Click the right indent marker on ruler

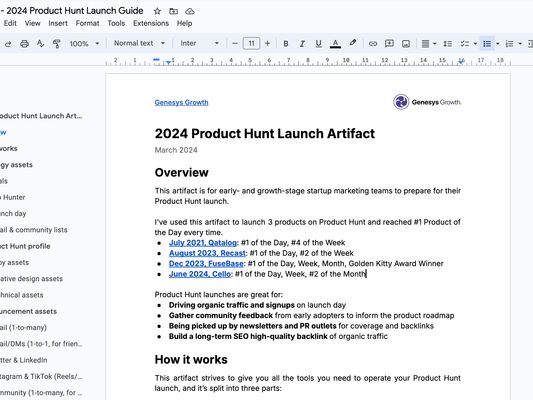pos(461,61)
